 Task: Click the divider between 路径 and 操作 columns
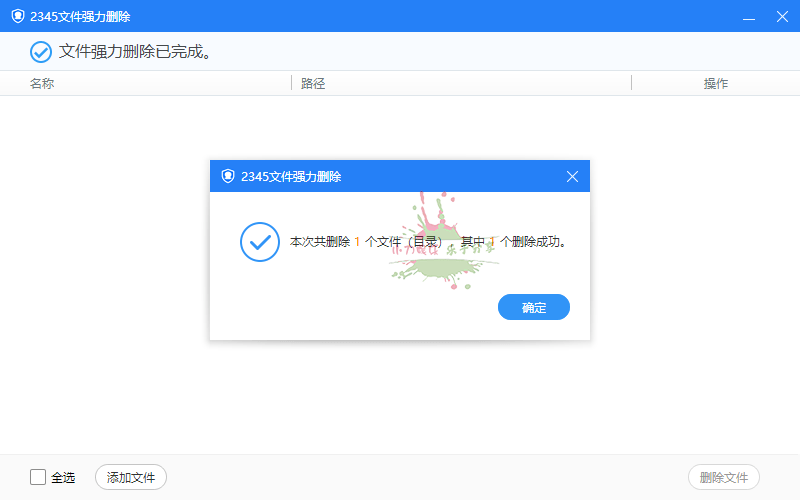pyautogui.click(x=631, y=84)
